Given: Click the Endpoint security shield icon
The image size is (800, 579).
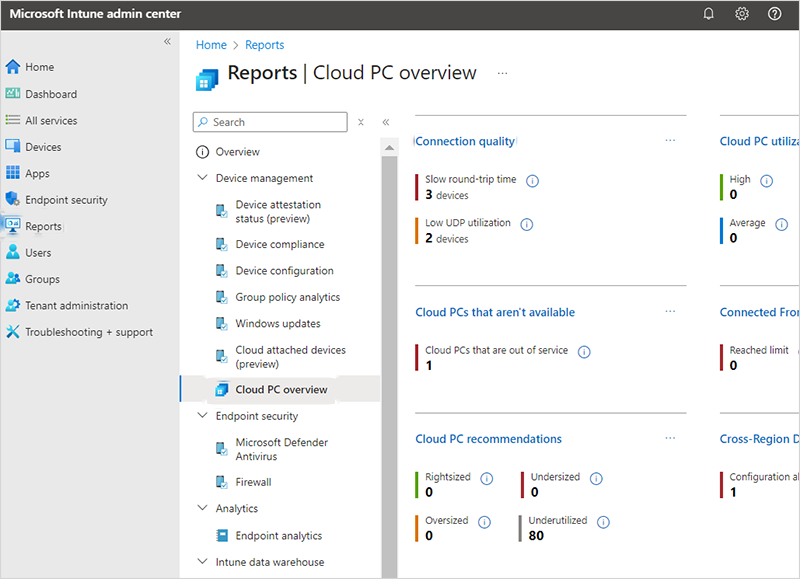Looking at the screenshot, I should point(13,199).
